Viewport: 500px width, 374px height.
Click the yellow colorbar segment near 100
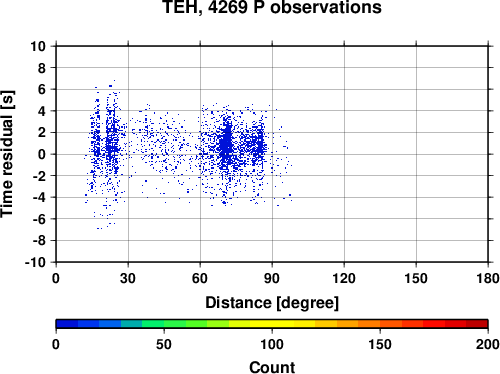(272, 324)
